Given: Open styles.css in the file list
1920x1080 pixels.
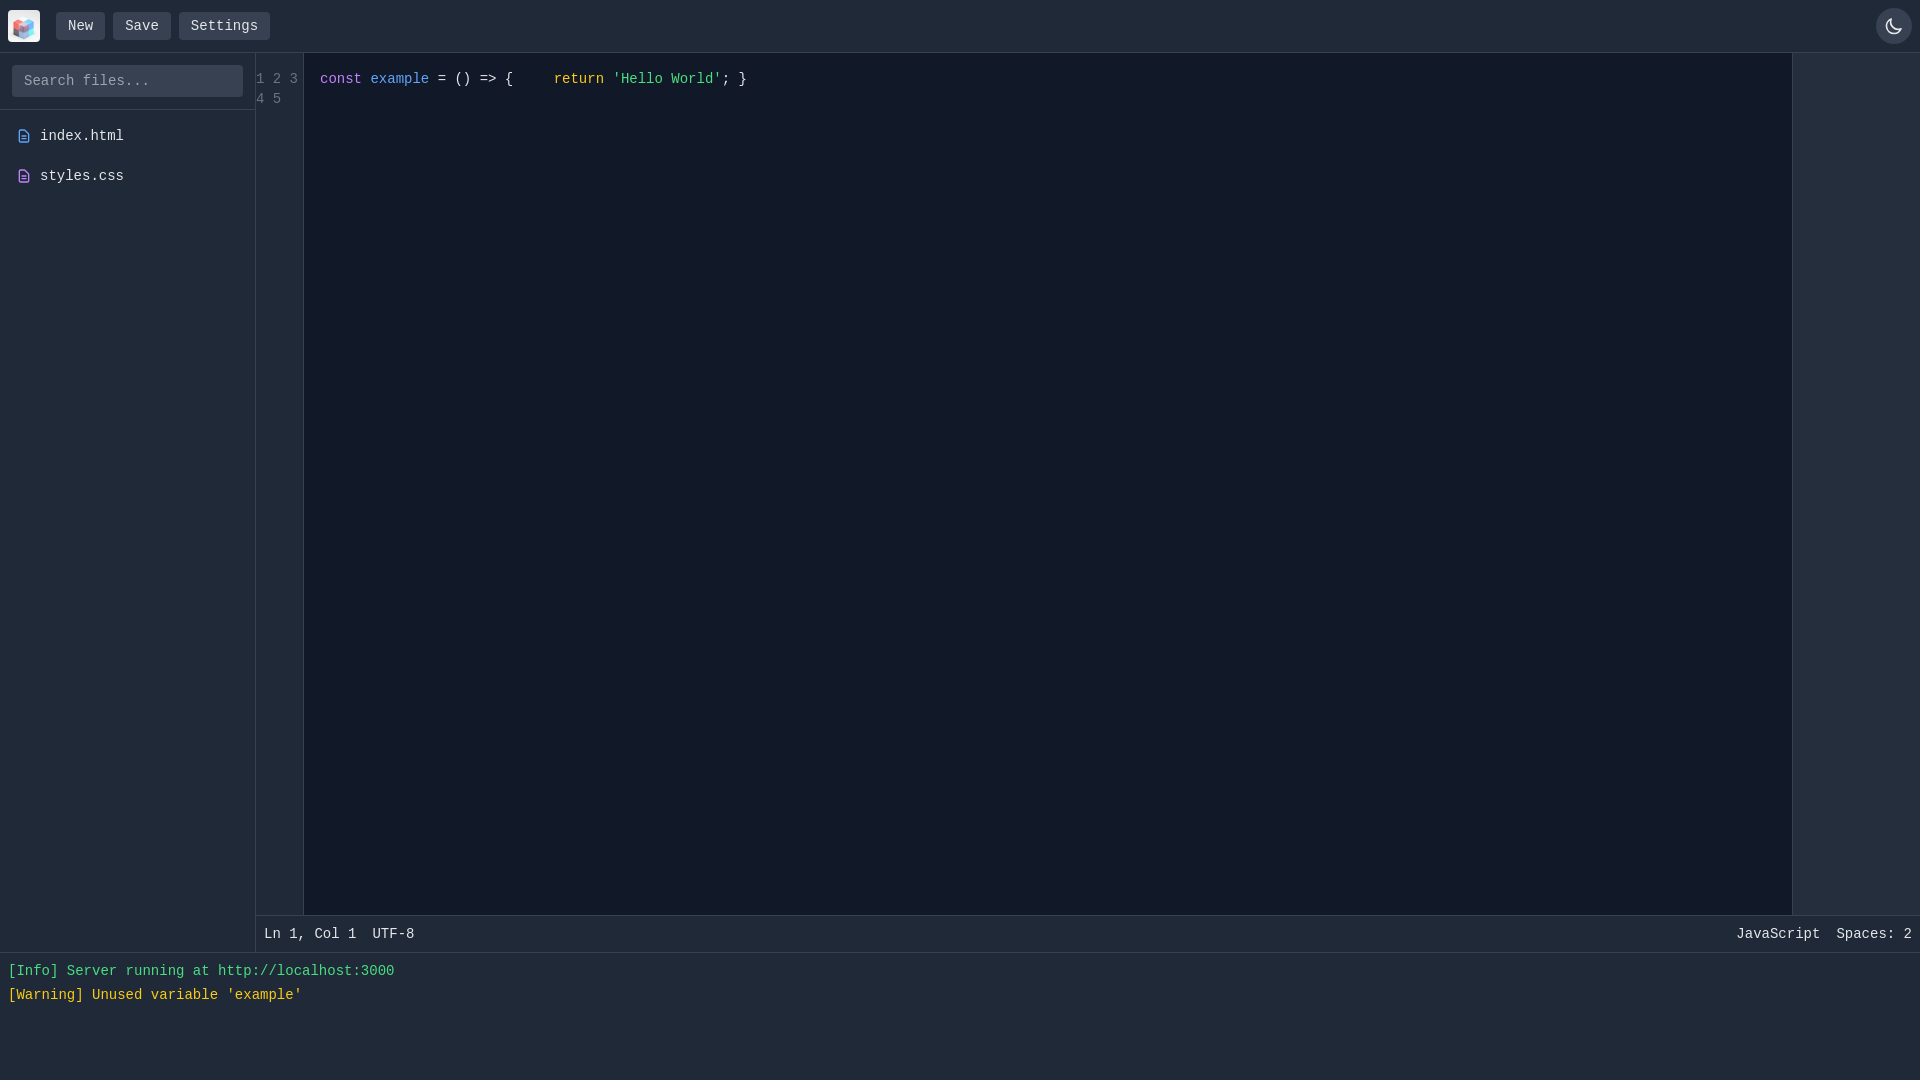Looking at the screenshot, I should (x=127, y=176).
